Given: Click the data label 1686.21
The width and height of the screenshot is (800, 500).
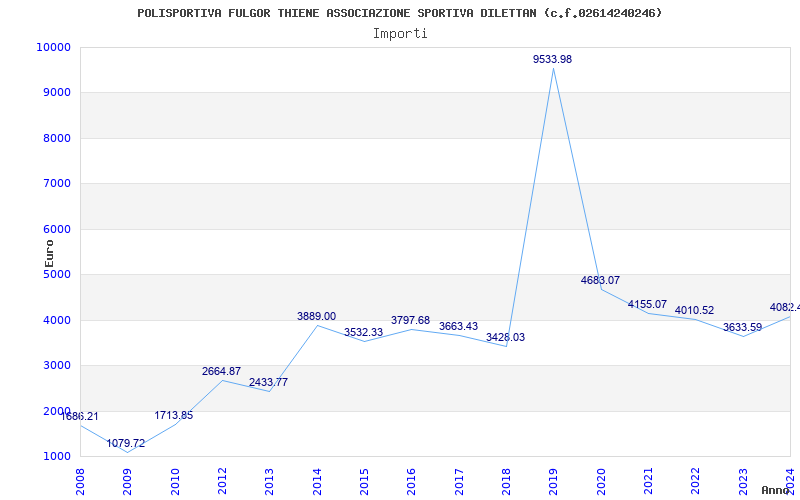Looking at the screenshot, I should [80, 416].
